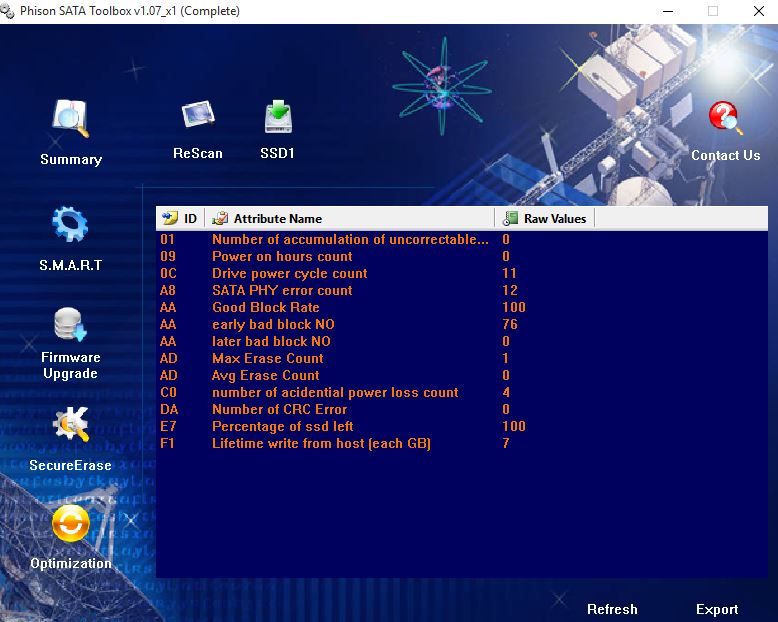
Task: Select 'early bad block NO' row
Action: [461, 324]
